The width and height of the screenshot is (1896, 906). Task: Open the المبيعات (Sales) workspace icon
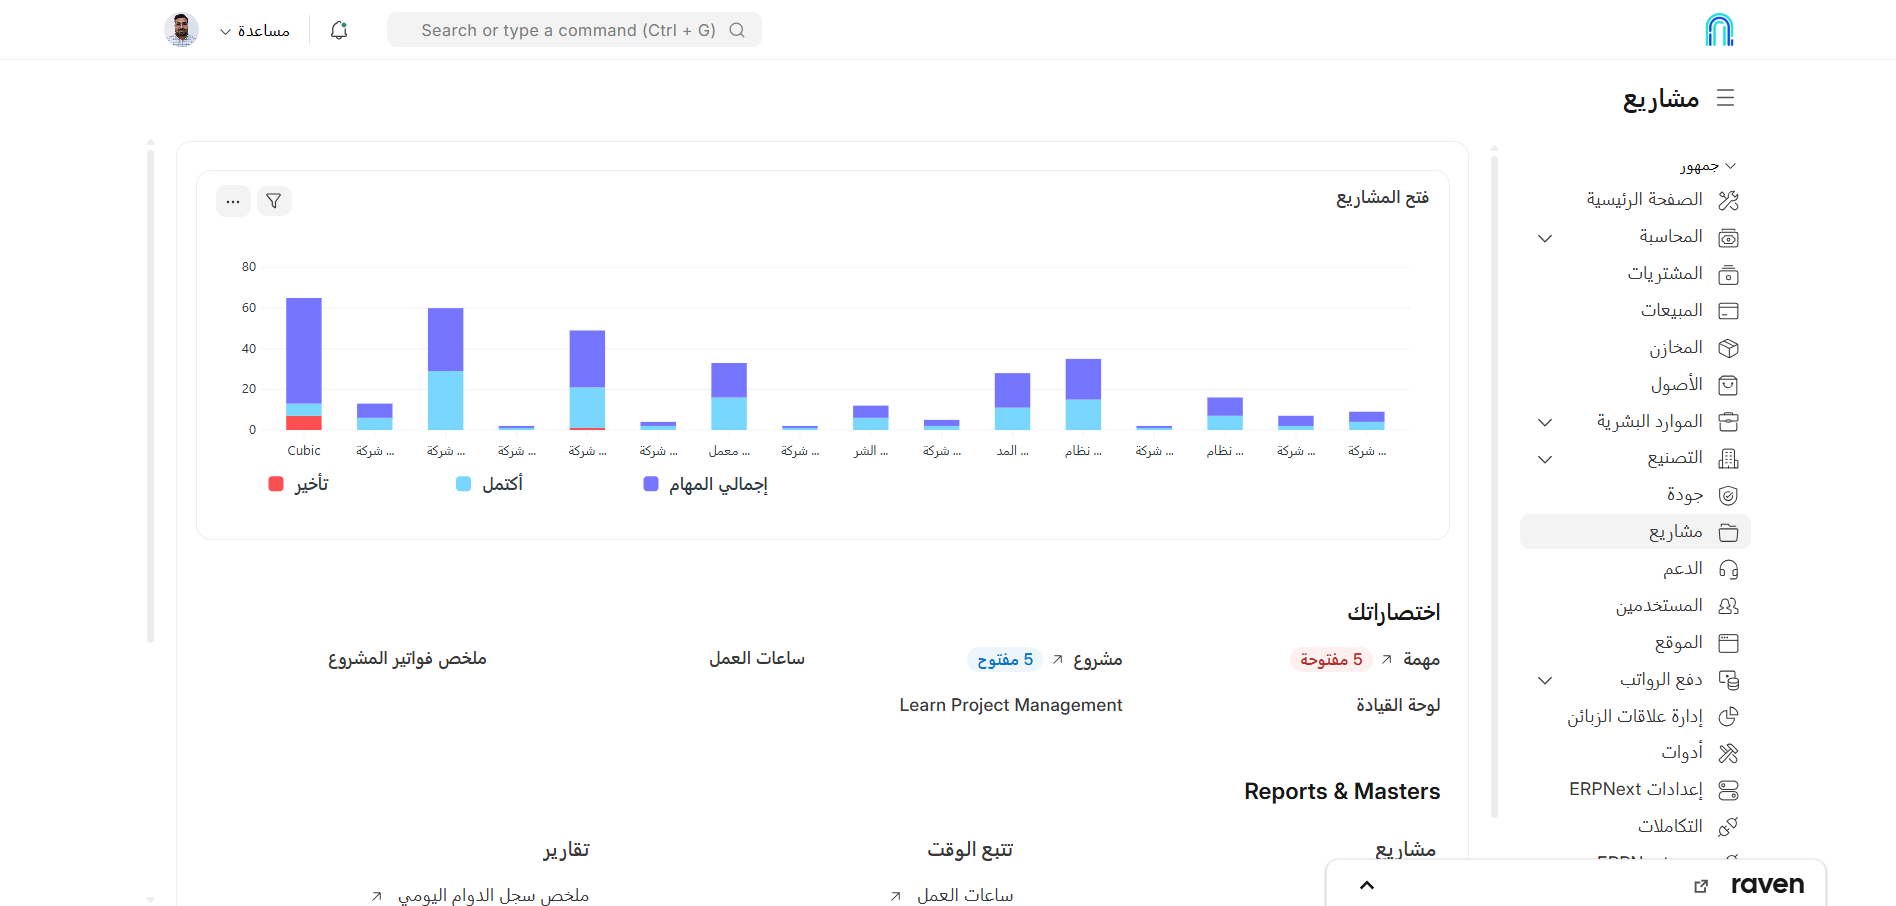click(1728, 310)
